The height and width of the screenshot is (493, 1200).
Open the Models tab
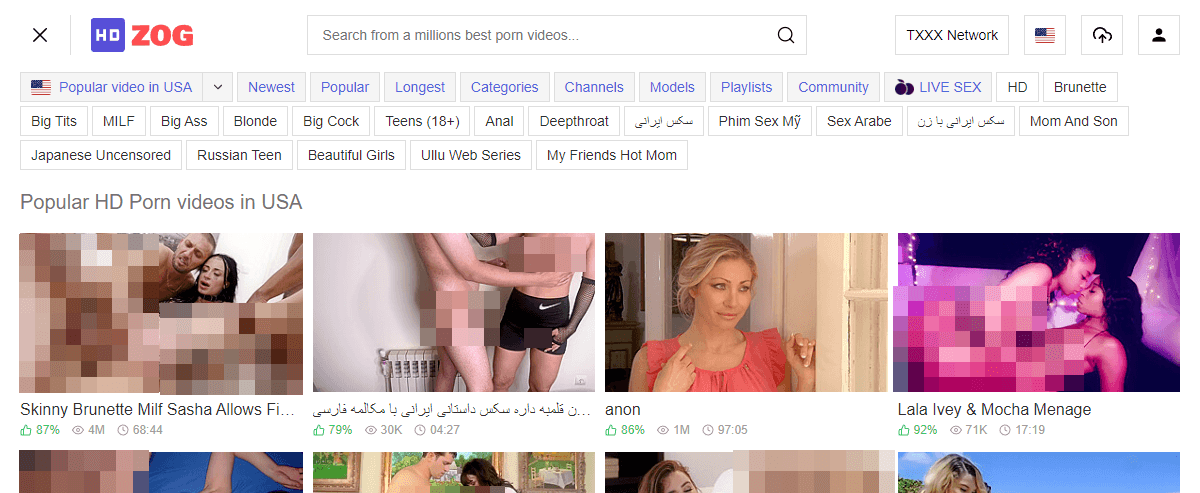click(673, 87)
